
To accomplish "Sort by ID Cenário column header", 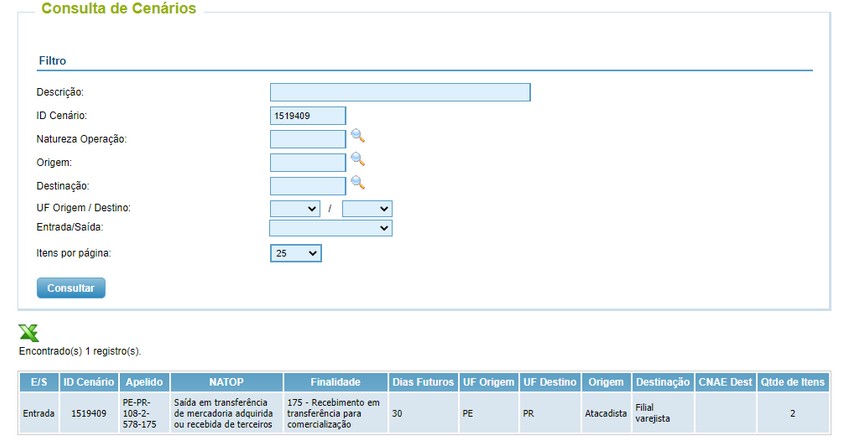I will pos(89,382).
